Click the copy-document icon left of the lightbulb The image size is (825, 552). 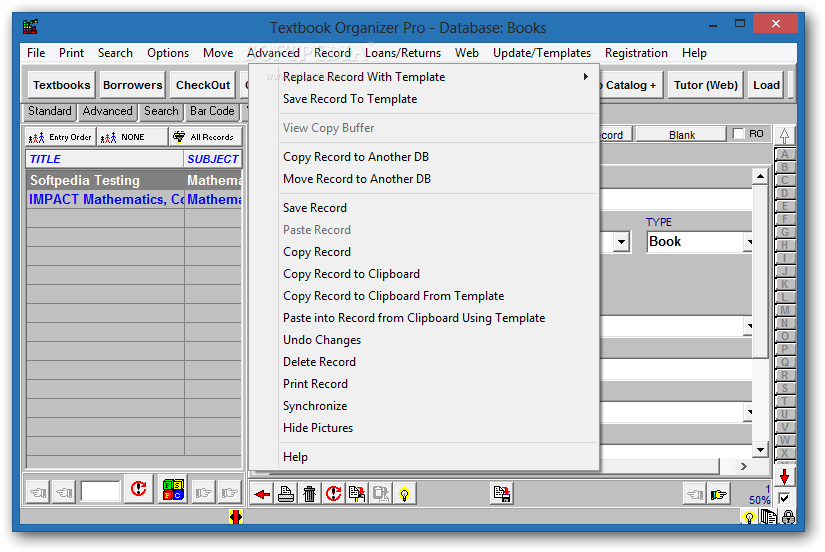(x=357, y=494)
